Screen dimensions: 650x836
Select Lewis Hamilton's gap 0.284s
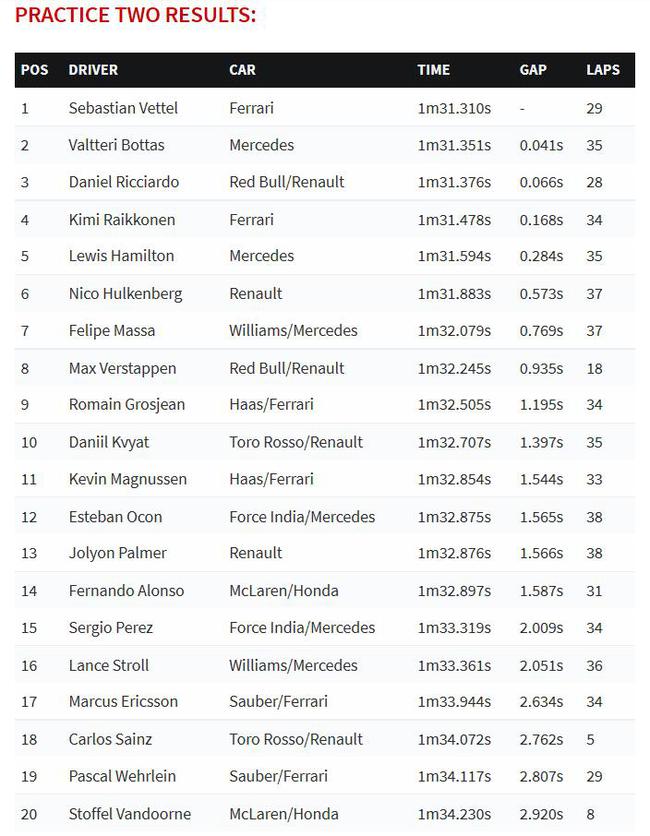tap(541, 256)
